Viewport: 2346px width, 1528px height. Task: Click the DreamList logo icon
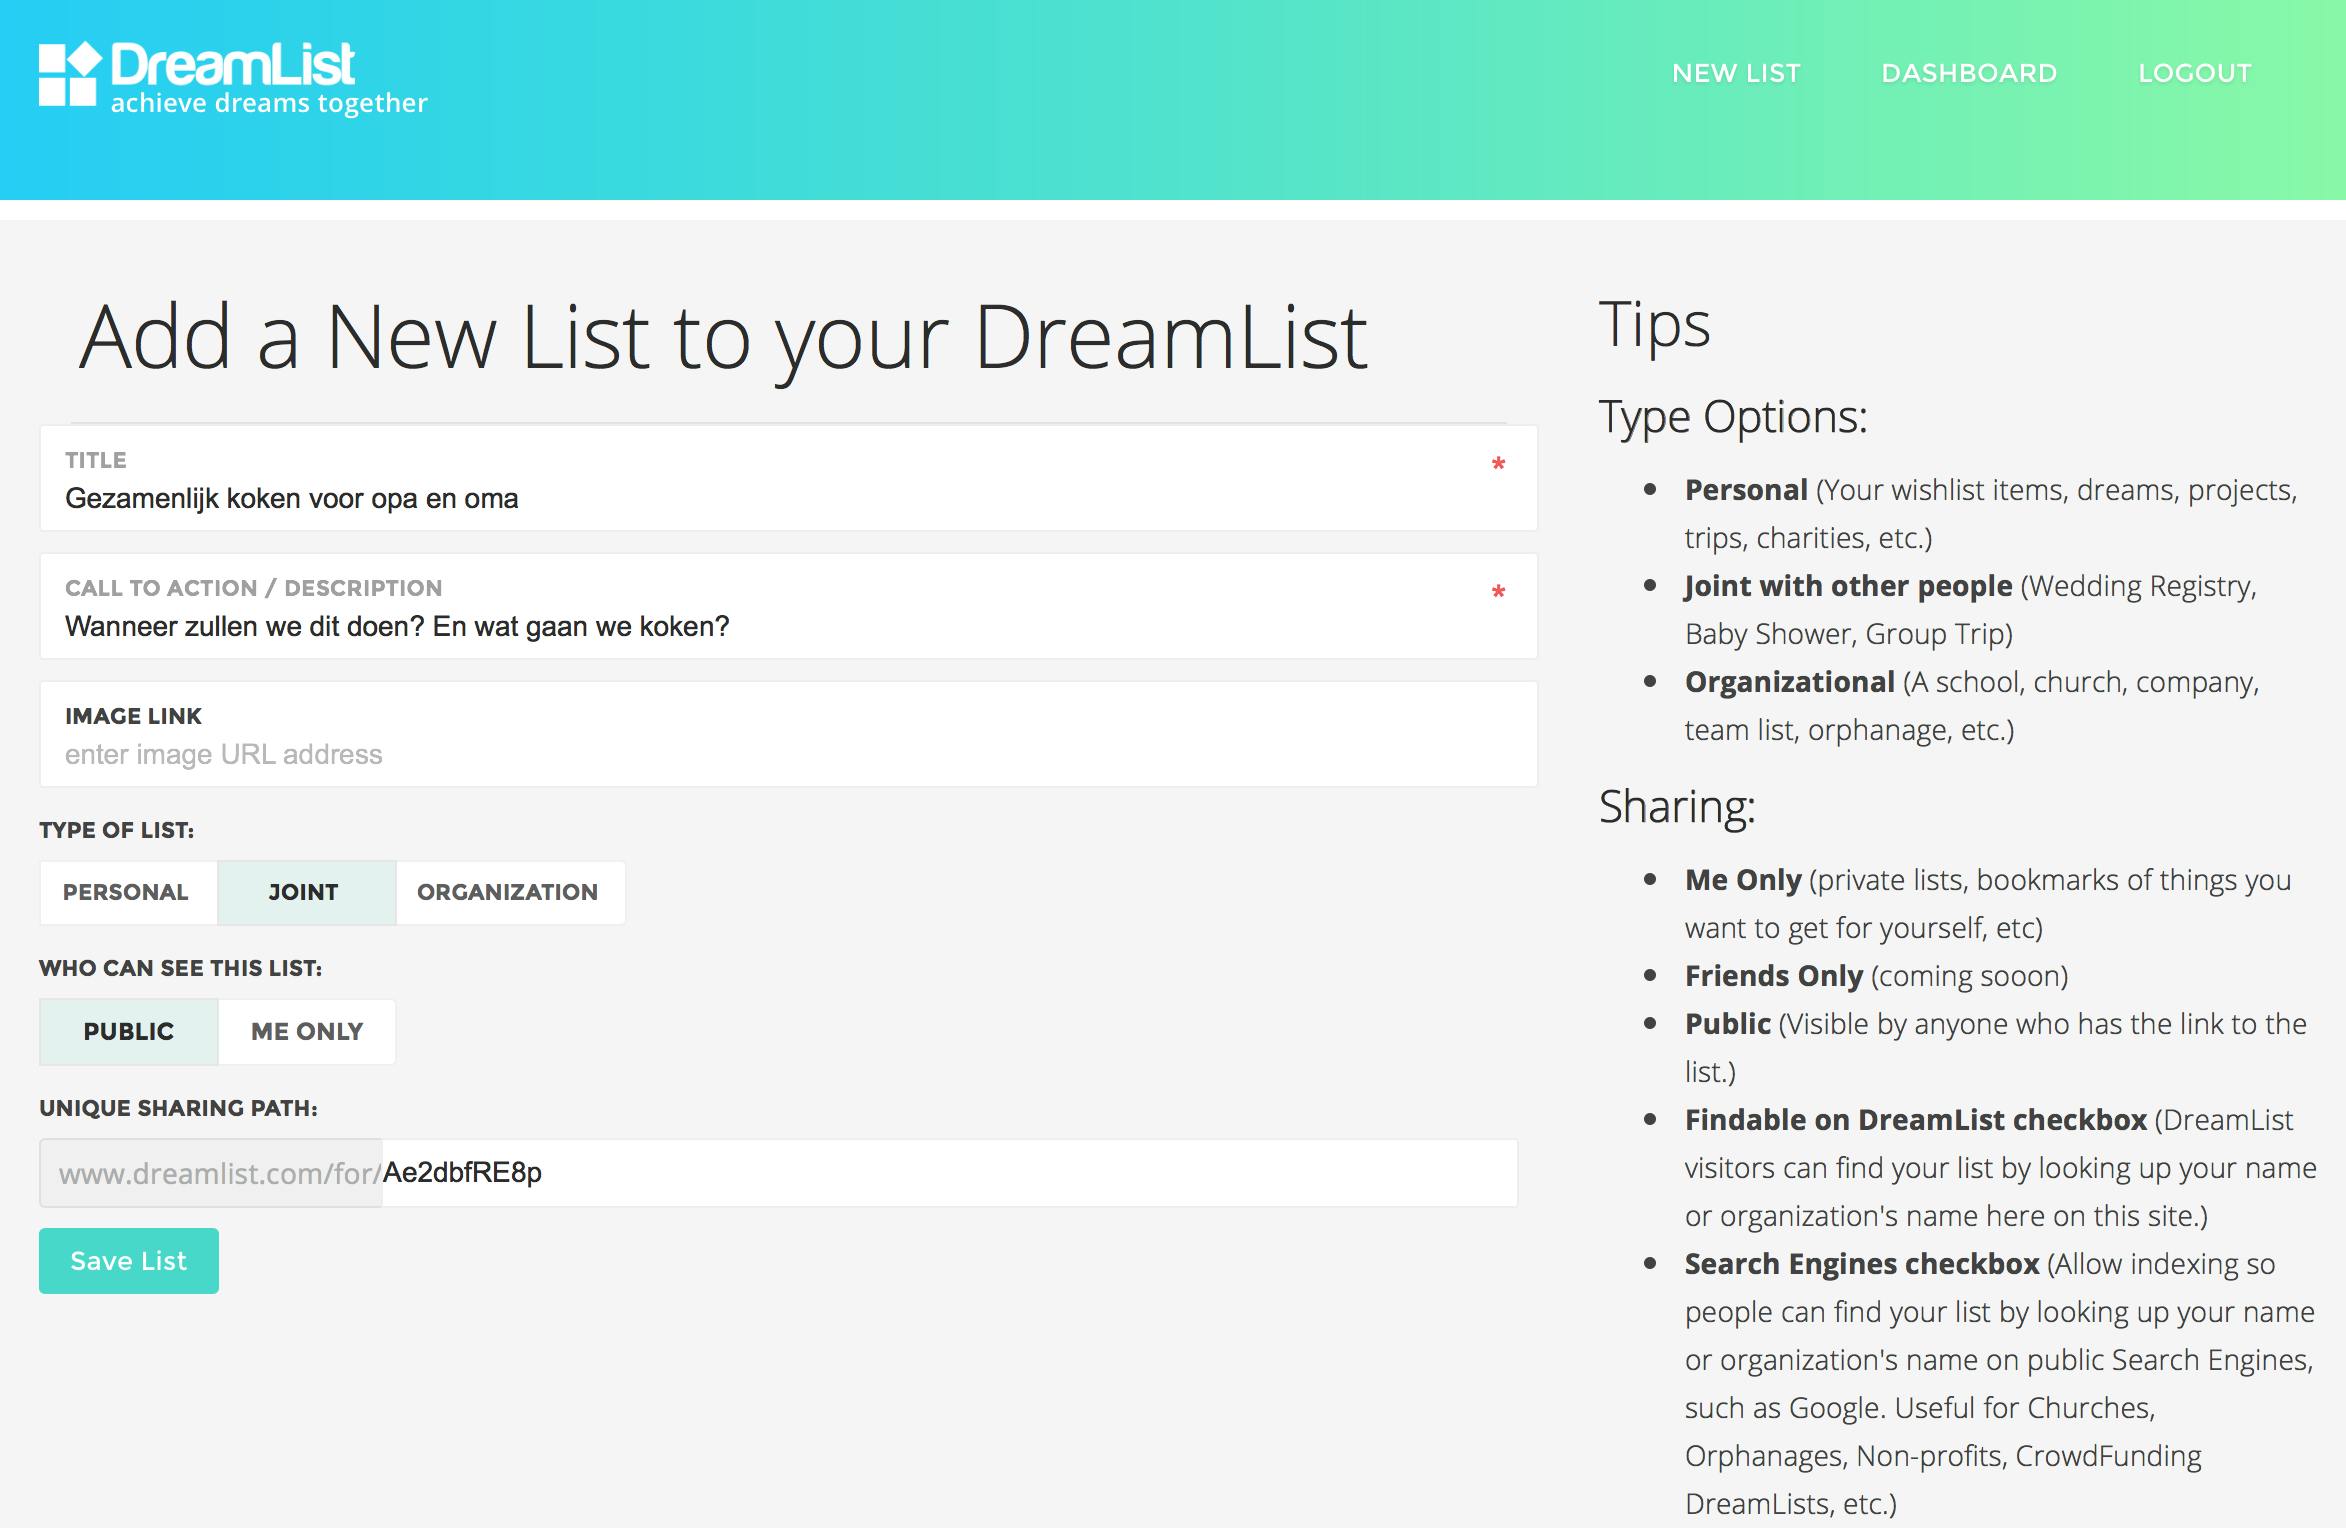pyautogui.click(x=68, y=74)
